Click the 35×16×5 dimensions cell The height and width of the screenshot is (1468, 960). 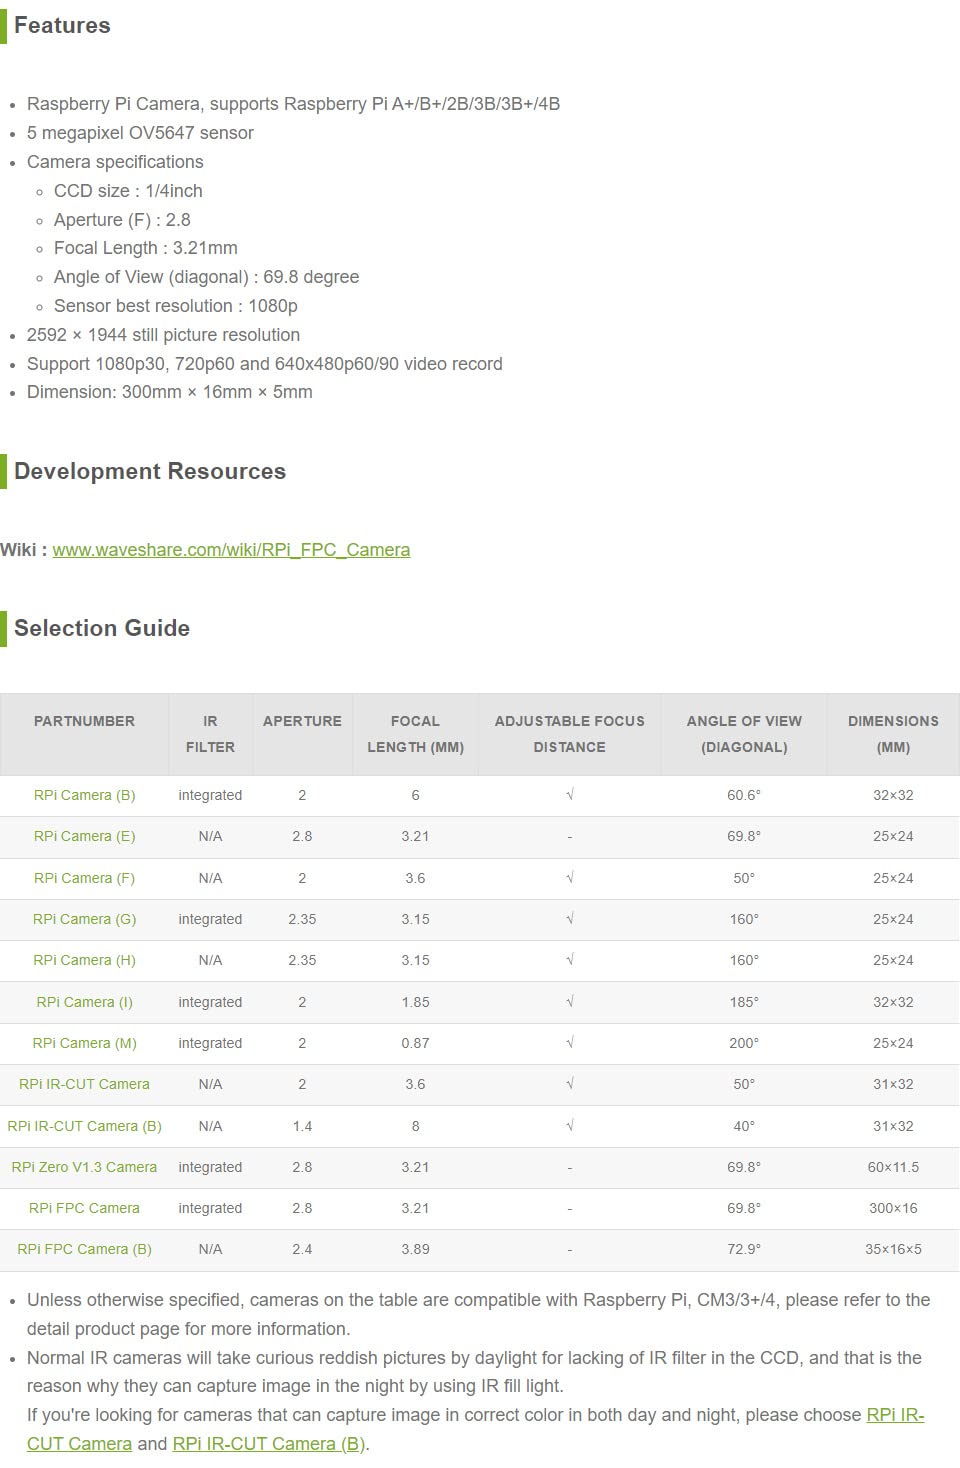(x=893, y=1249)
